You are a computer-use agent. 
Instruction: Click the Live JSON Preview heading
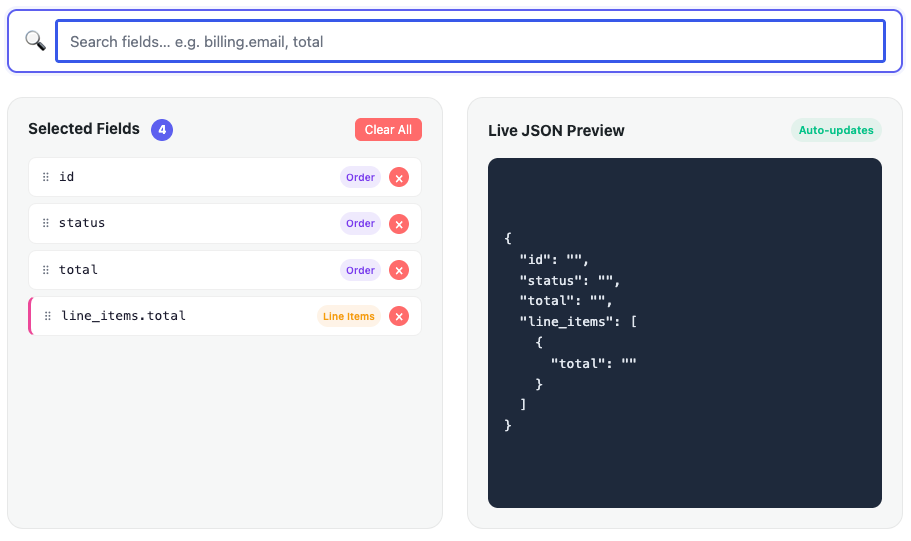[556, 131]
